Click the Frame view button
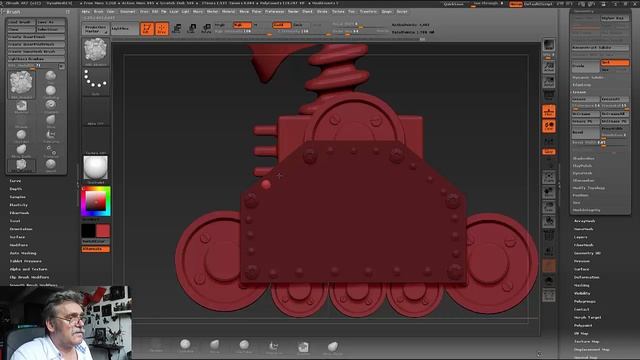The image size is (640, 360). point(549,177)
